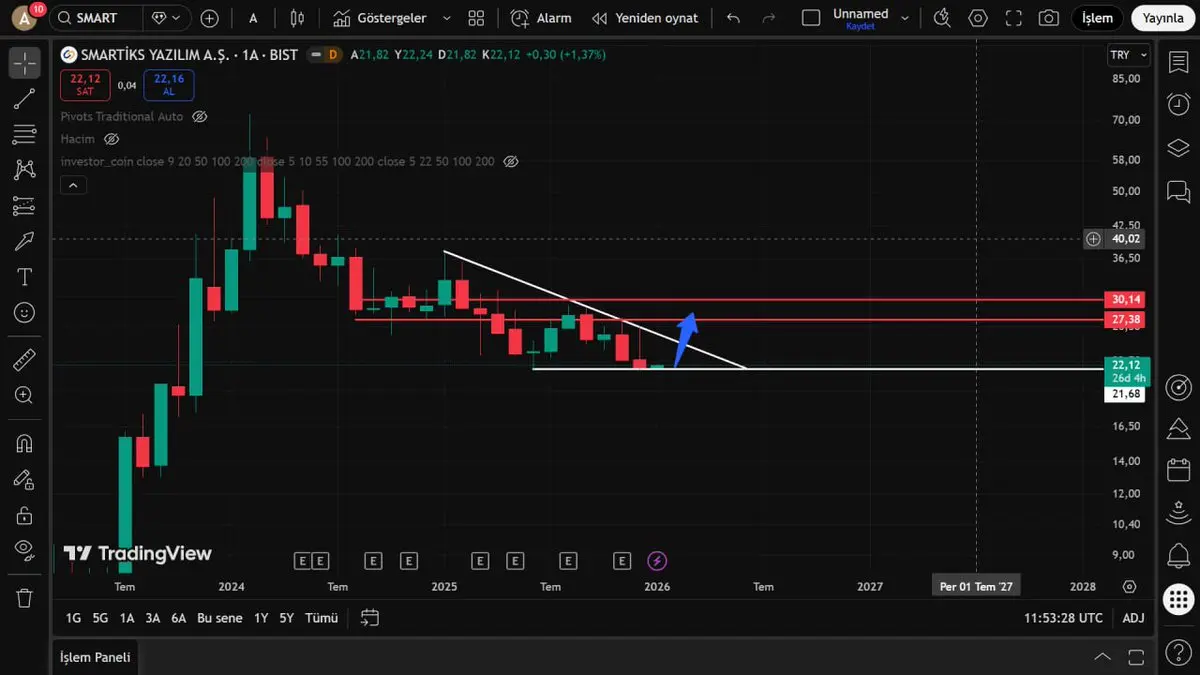Undo the last chart action

(x=734, y=18)
